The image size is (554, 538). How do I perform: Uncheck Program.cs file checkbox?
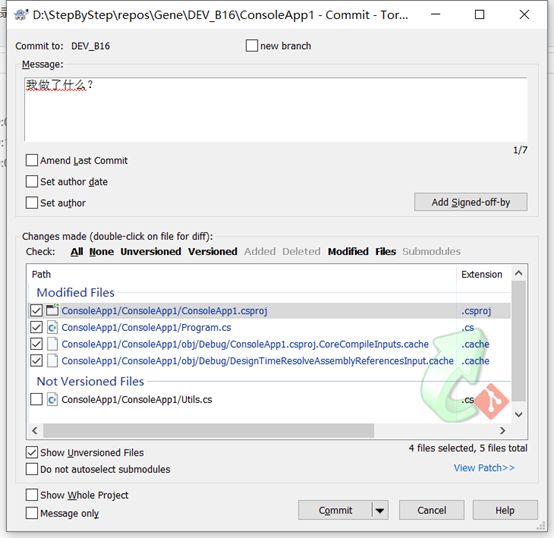(36, 327)
